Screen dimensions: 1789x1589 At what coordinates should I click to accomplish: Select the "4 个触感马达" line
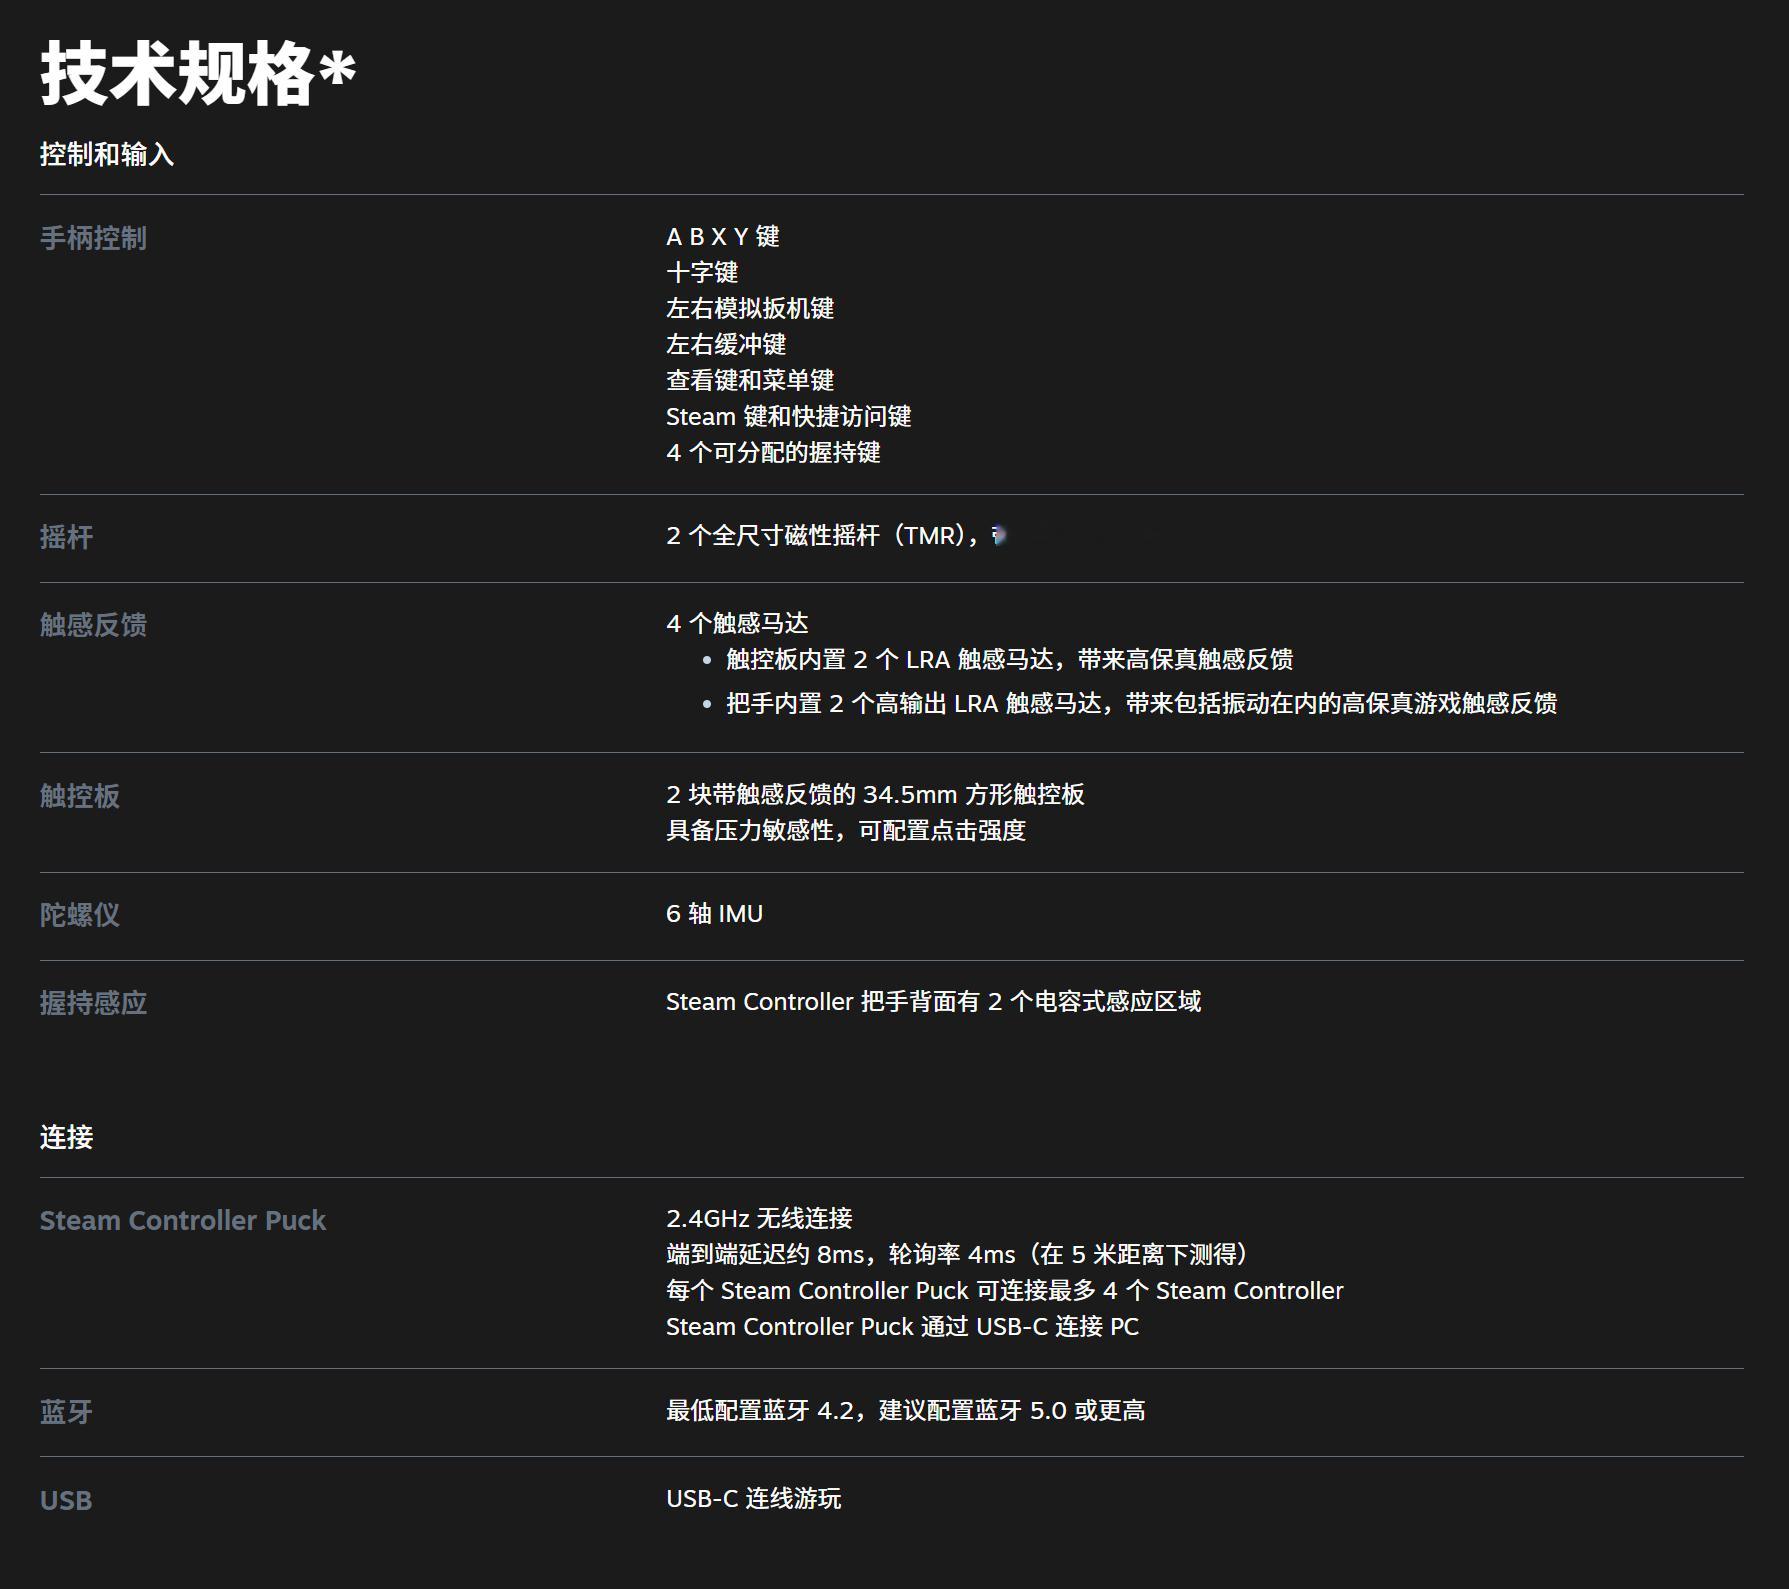737,624
